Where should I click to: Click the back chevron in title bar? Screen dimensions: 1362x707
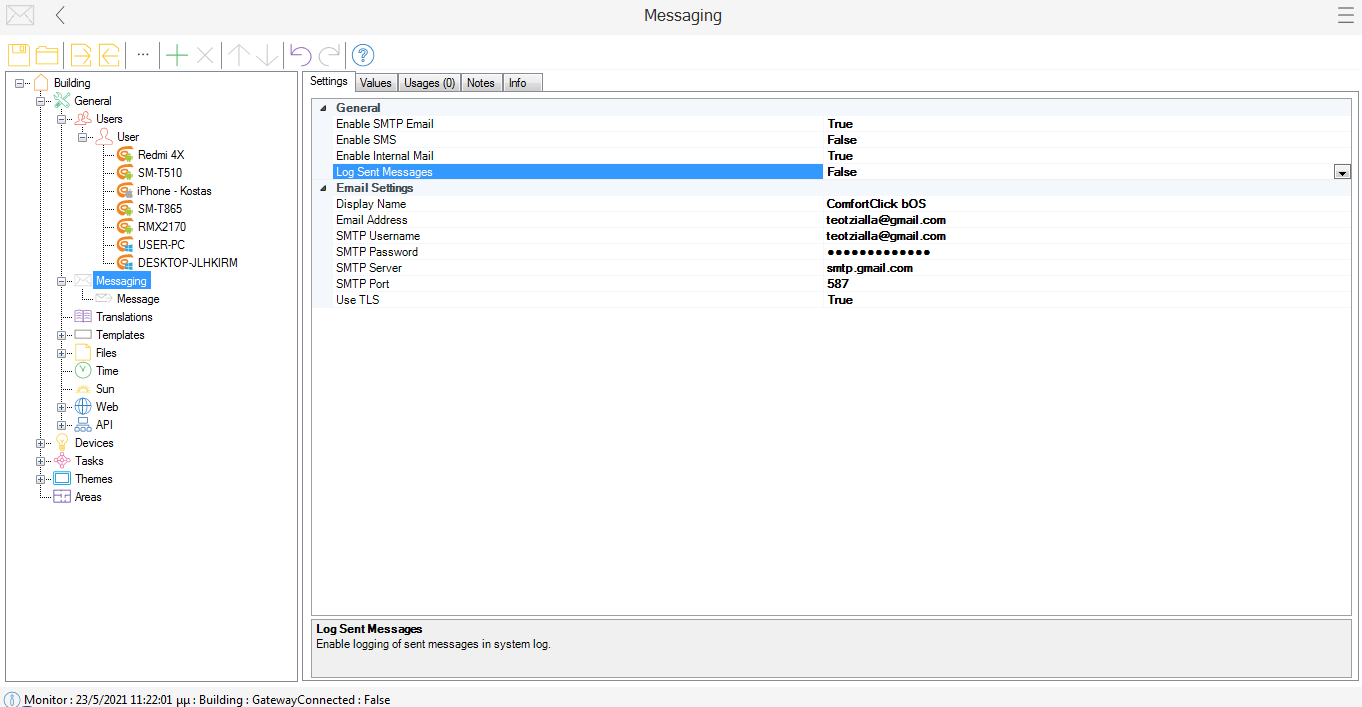point(60,15)
